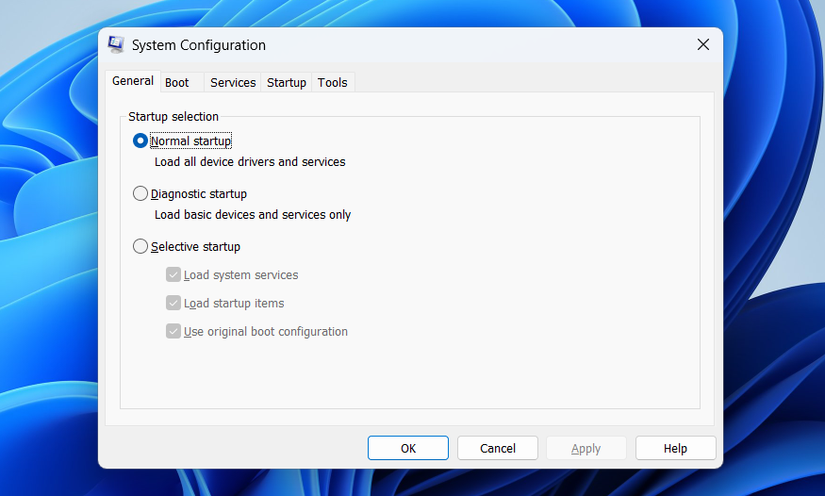This screenshot has height=496, width=825.
Task: Click the 'Startup selection' group label
Action: [x=173, y=117]
